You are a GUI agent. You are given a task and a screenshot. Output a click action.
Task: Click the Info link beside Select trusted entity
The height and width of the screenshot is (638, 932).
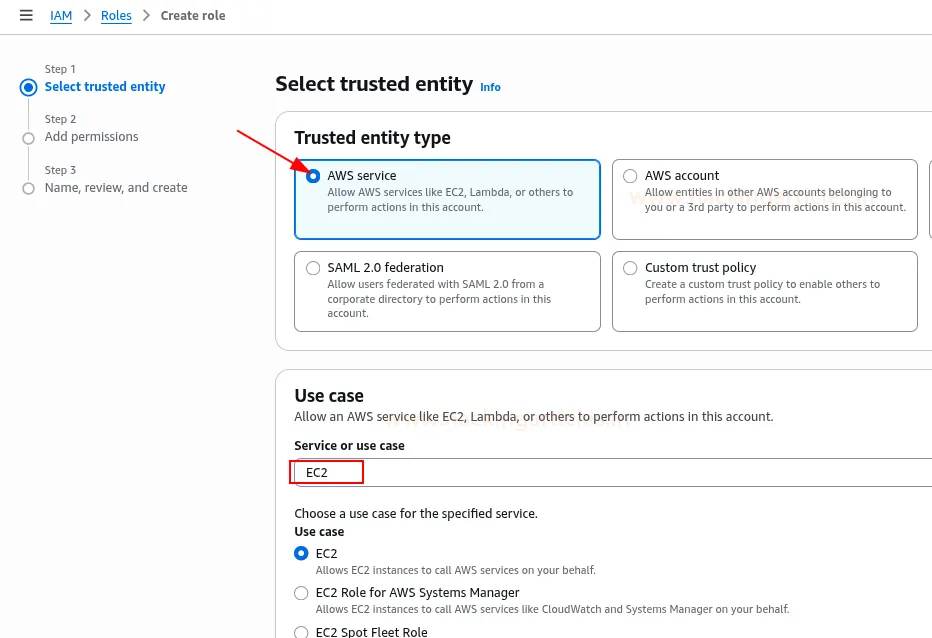coord(490,88)
